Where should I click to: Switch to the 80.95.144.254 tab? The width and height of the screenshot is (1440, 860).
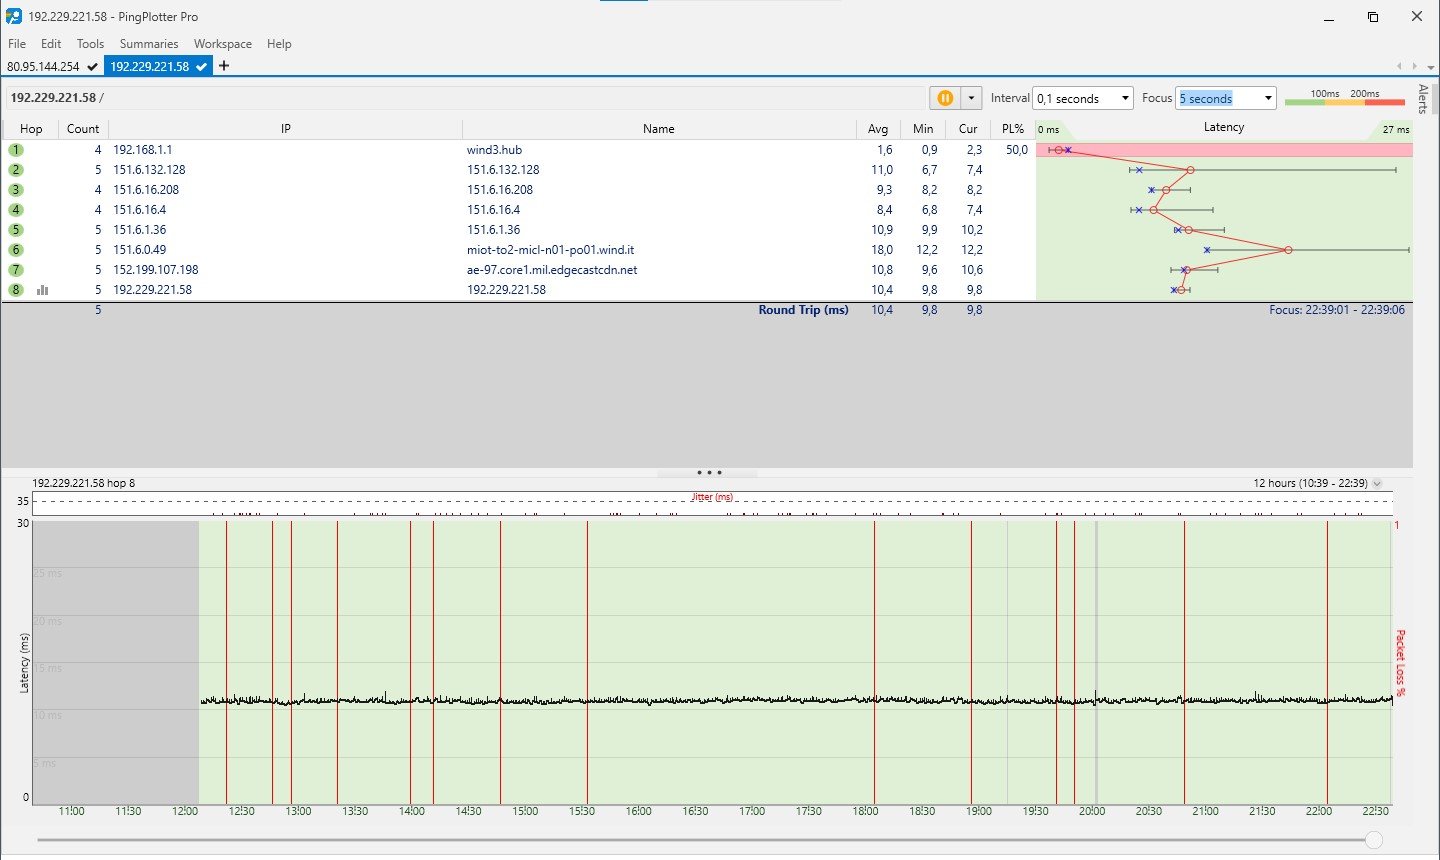point(43,66)
